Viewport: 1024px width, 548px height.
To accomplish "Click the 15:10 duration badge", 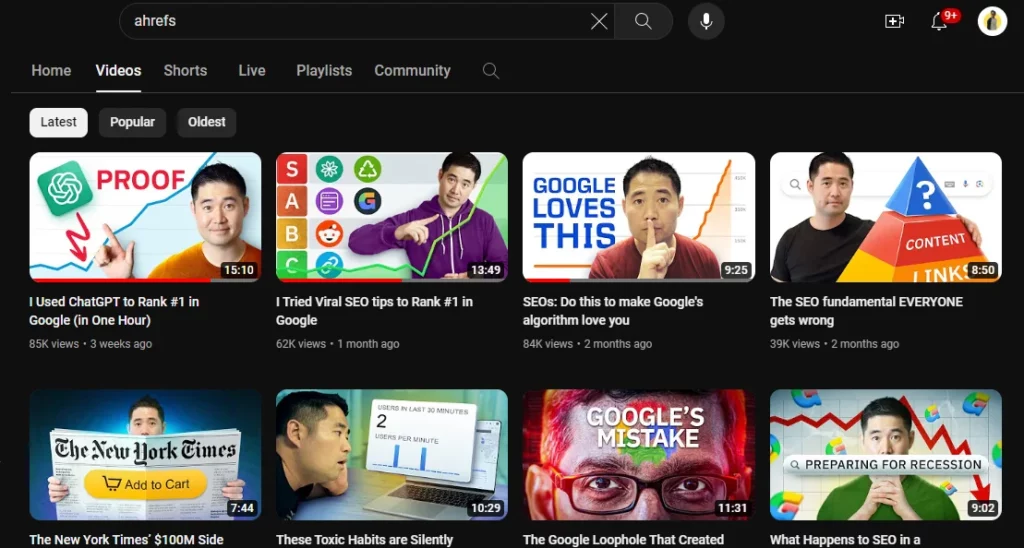I will 238,269.
